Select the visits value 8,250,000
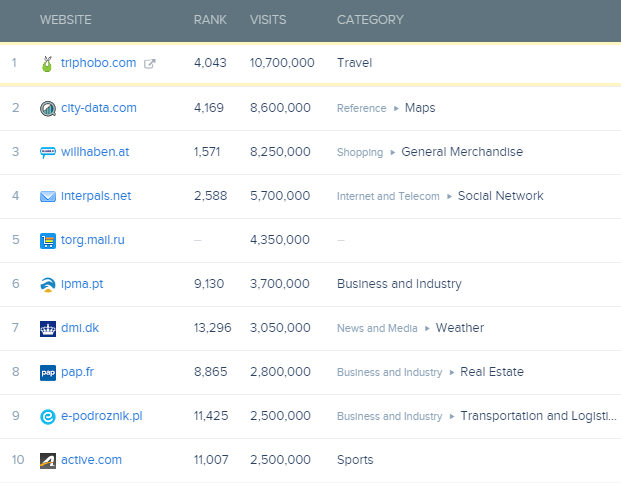This screenshot has width=621, height=483. click(280, 152)
